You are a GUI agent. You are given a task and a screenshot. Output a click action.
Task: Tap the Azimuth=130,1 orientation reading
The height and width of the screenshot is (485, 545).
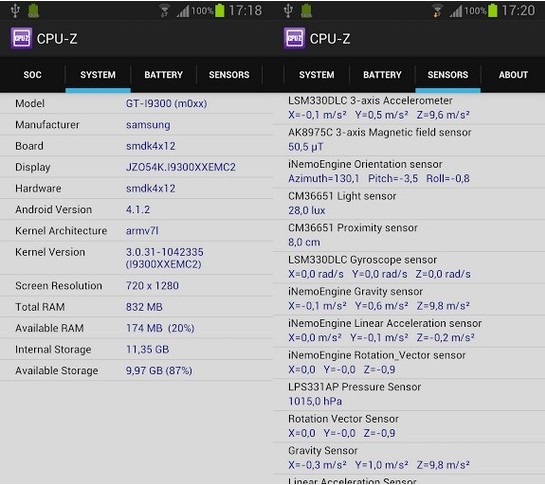[323, 179]
